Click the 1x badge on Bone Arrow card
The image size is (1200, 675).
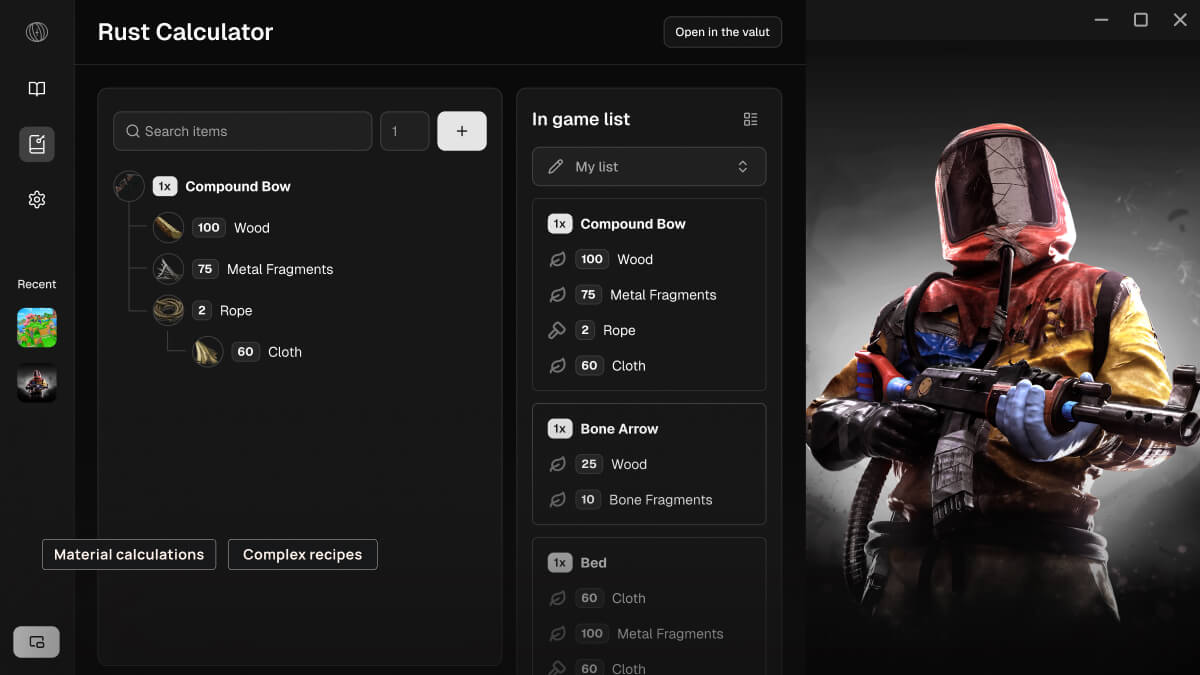(560, 429)
